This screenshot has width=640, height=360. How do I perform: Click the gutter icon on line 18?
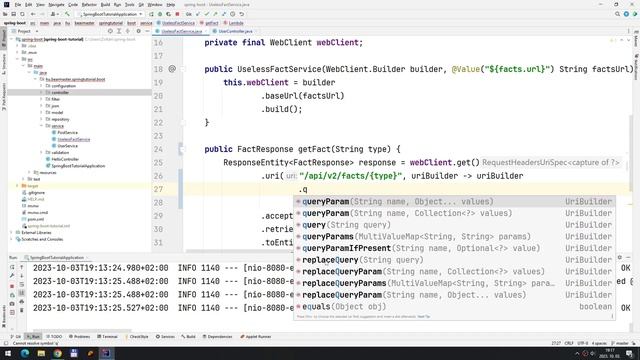click(172, 69)
